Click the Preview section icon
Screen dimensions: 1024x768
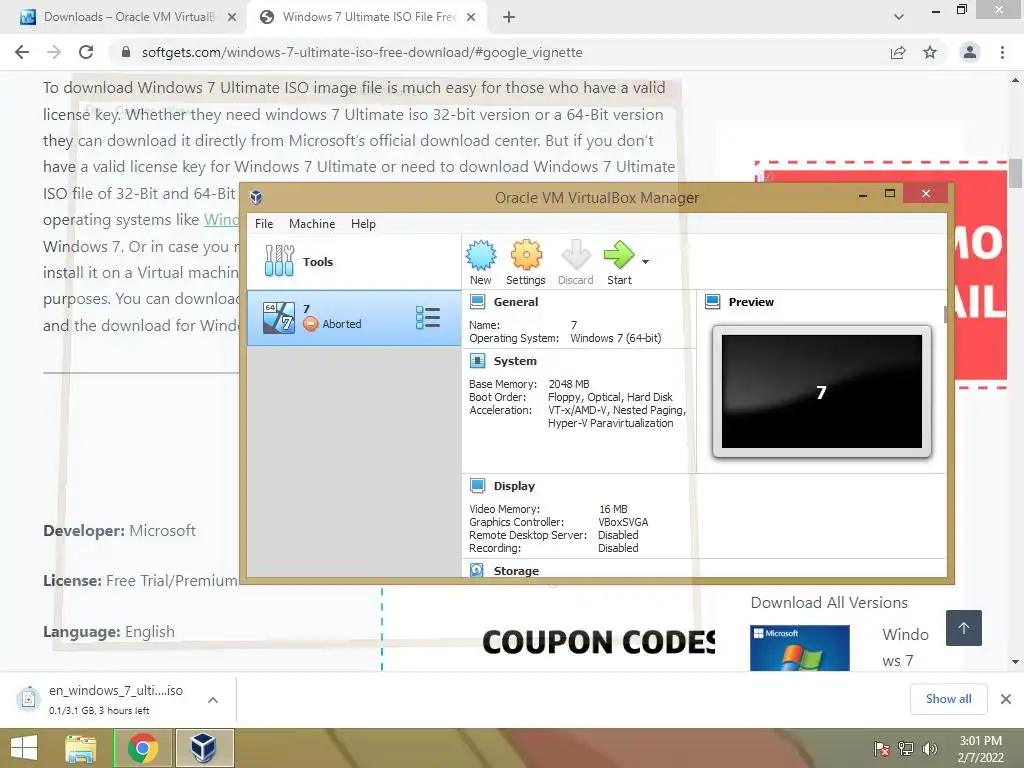point(712,302)
